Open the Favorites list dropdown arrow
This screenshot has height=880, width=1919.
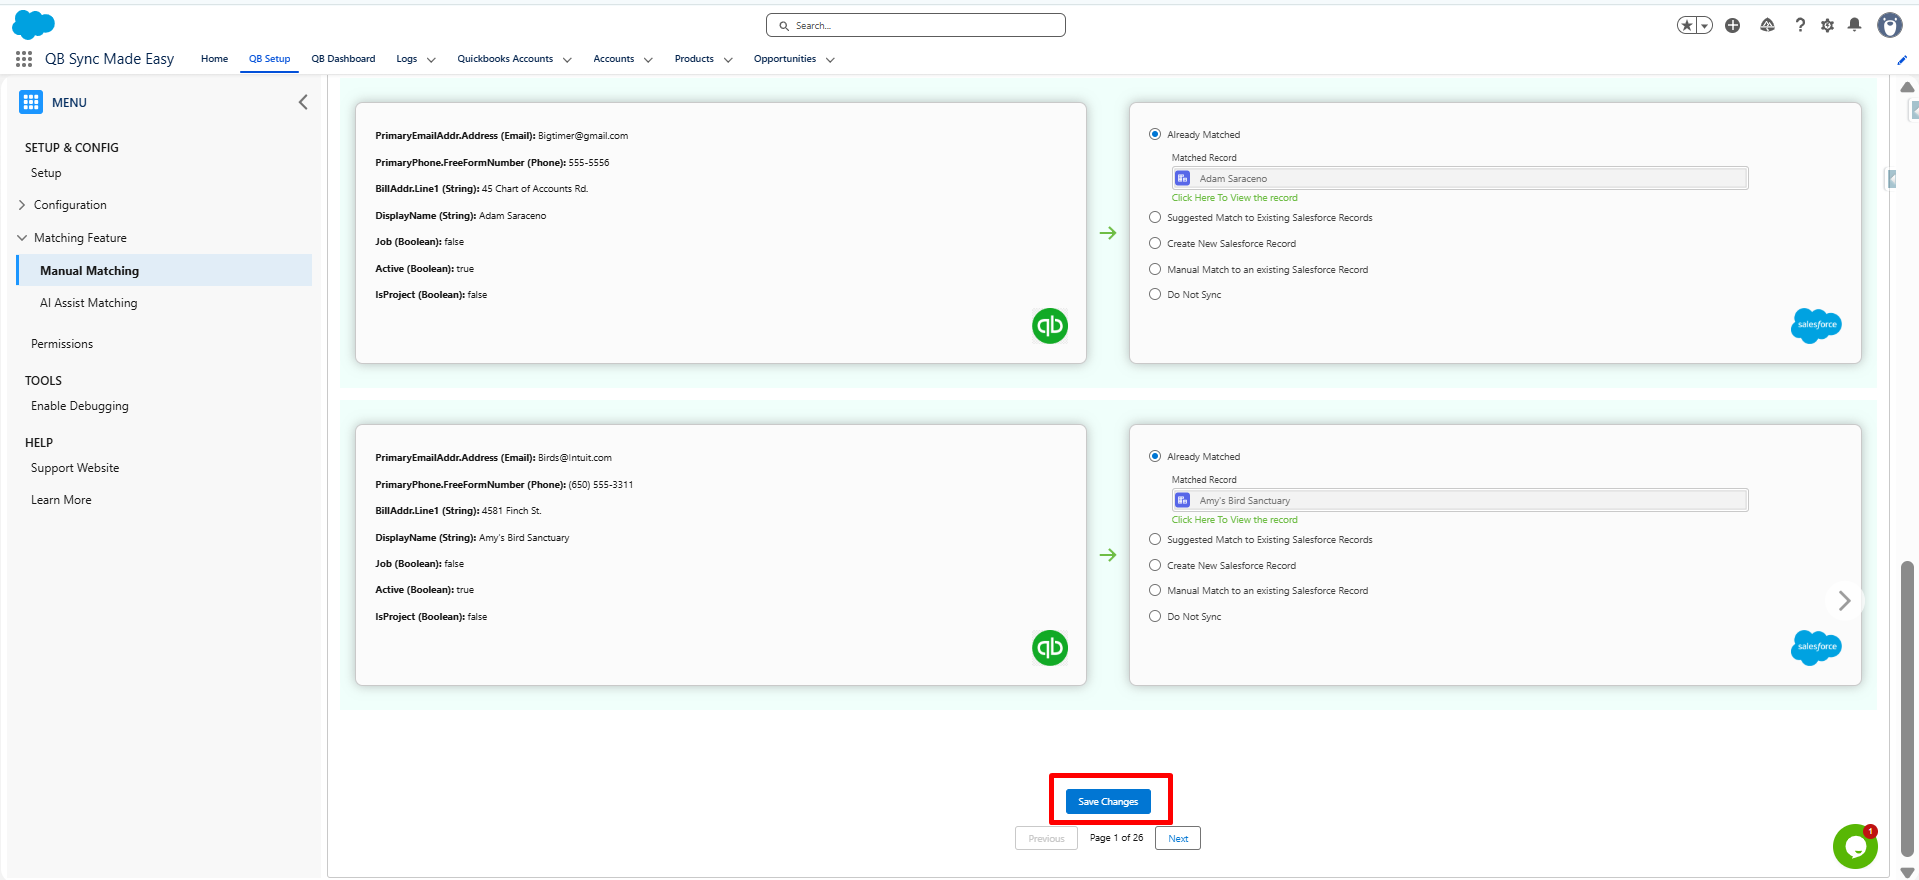coord(1704,25)
